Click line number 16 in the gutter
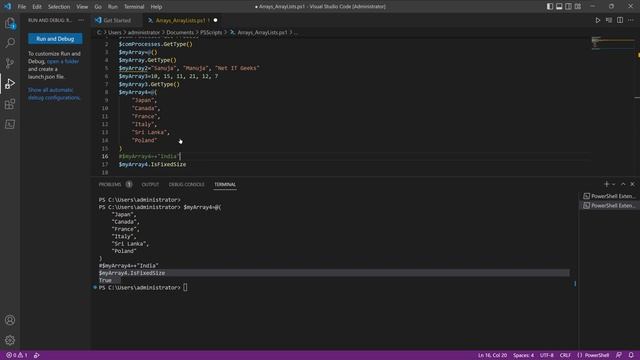 [x=105, y=156]
